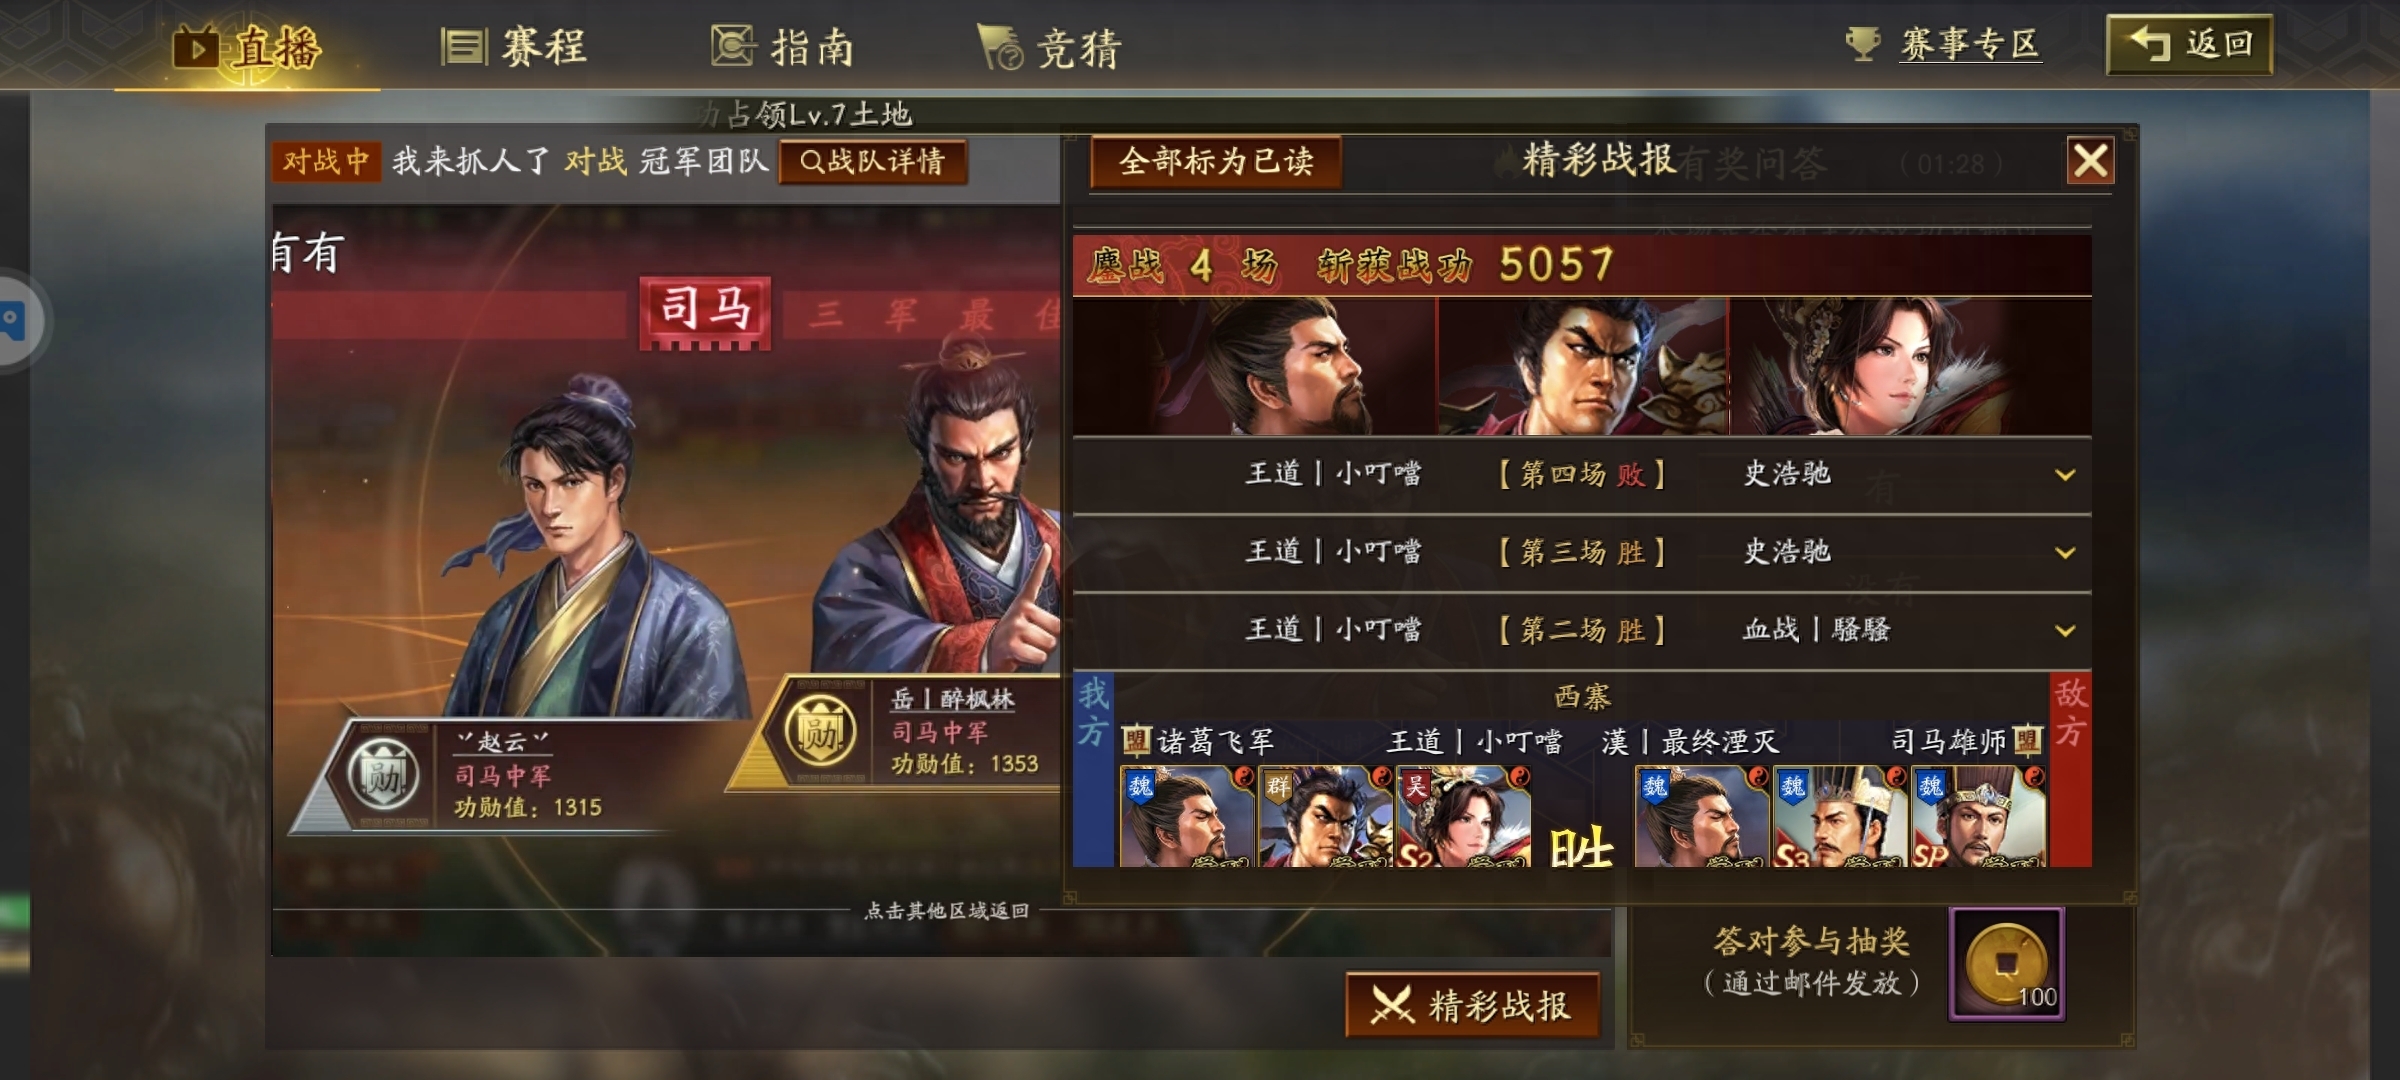
Task: Click the gold 勋 badge beside 岳丨醉枫林
Action: tap(820, 733)
